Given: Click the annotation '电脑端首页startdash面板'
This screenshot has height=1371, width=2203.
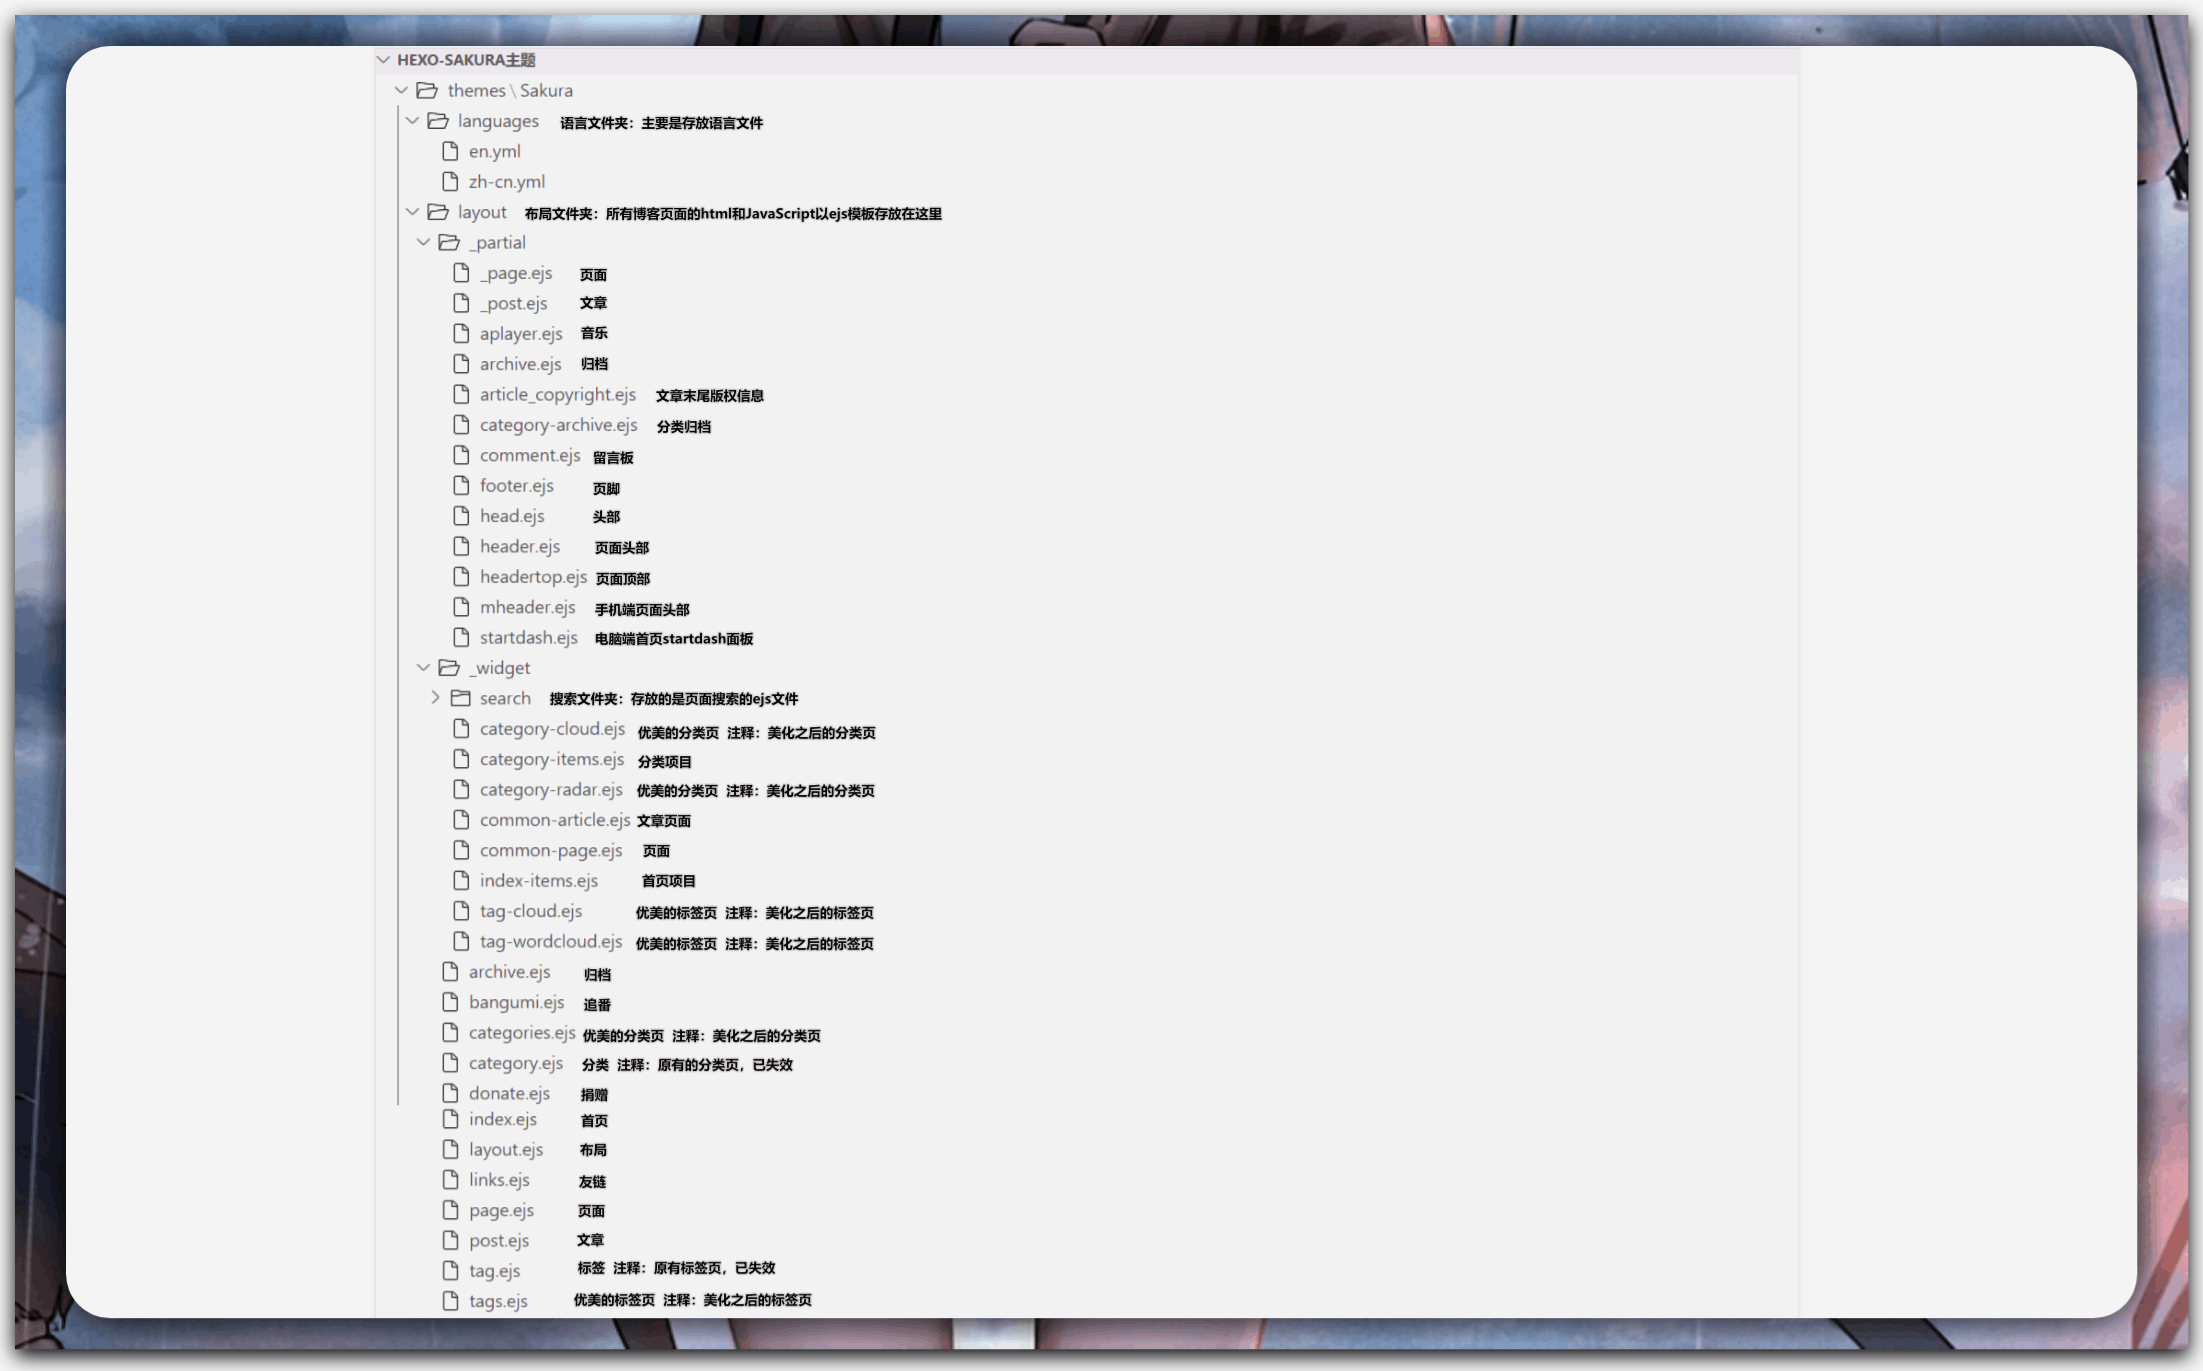Looking at the screenshot, I should click(x=674, y=639).
